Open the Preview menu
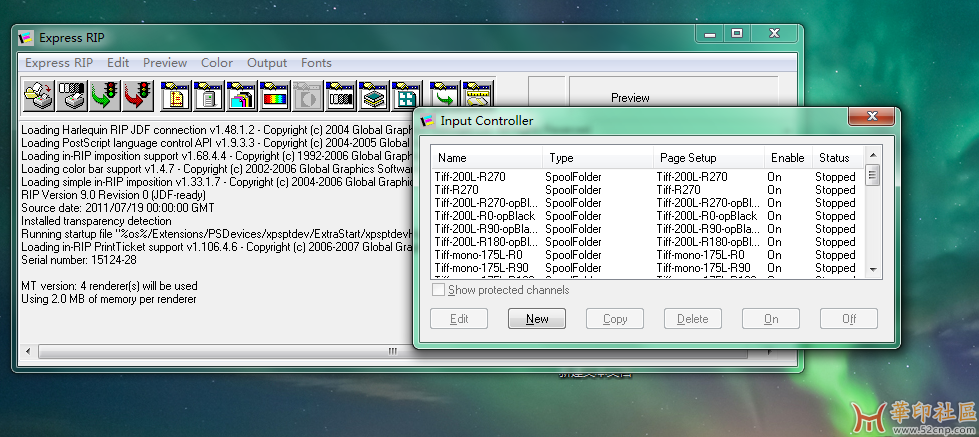The width and height of the screenshot is (979, 437). [x=165, y=62]
